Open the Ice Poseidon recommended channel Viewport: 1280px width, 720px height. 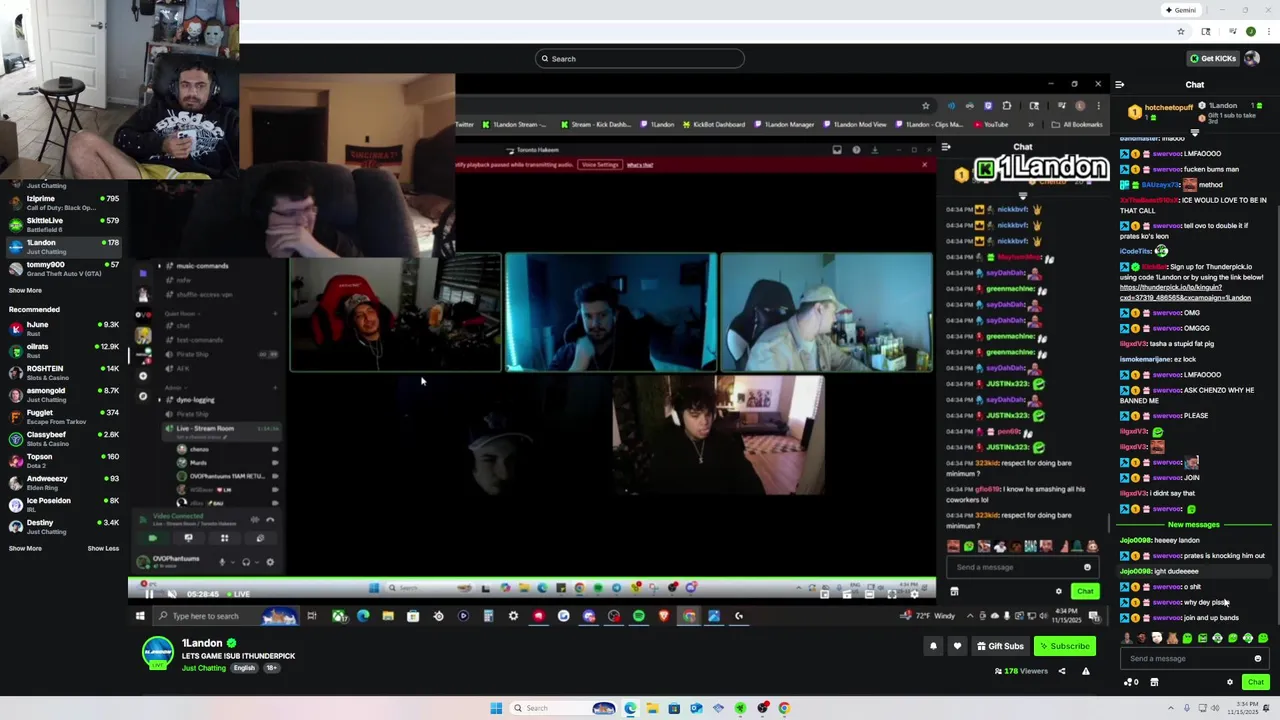(x=64, y=505)
